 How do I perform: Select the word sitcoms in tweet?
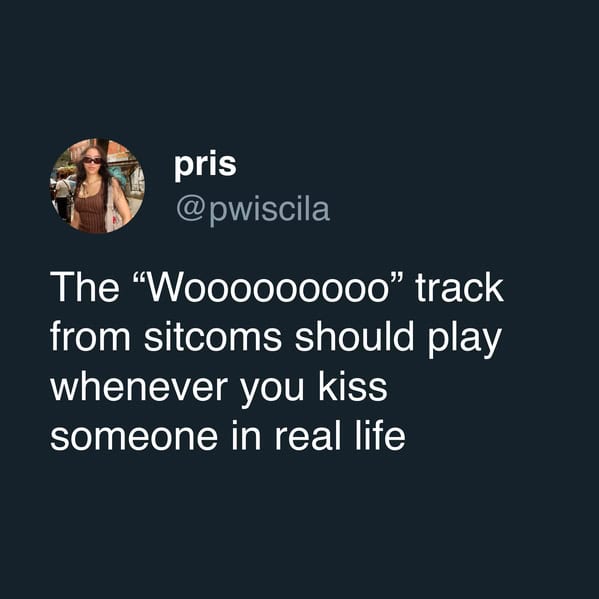(x=213, y=337)
